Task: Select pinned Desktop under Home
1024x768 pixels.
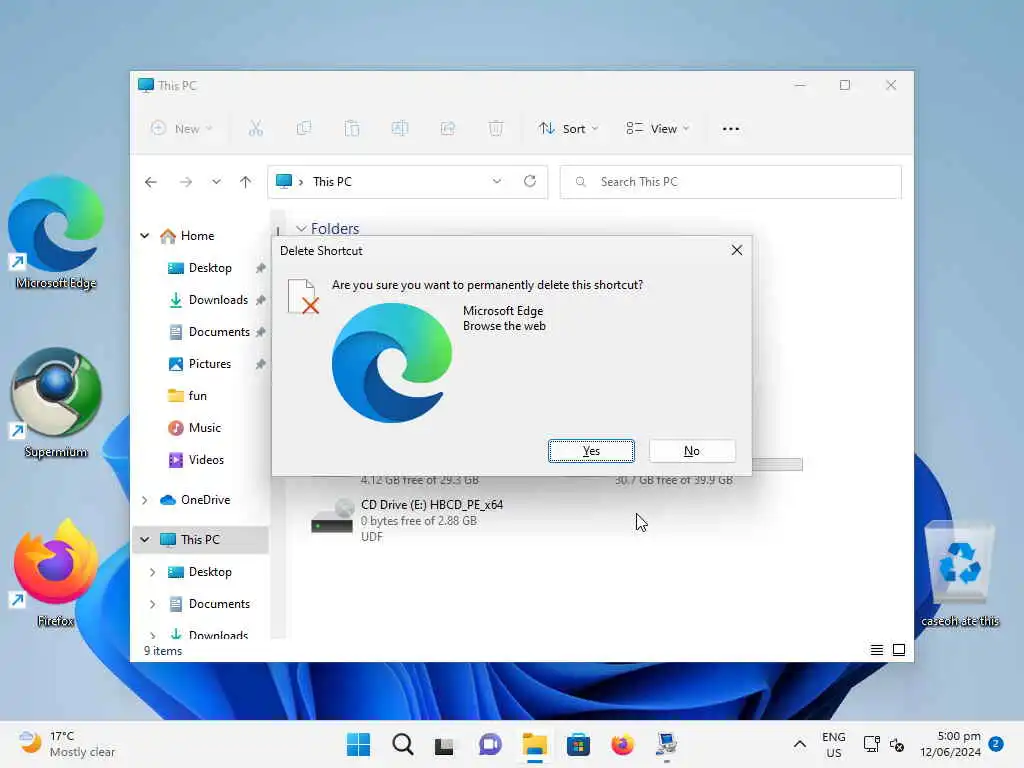Action: point(210,268)
